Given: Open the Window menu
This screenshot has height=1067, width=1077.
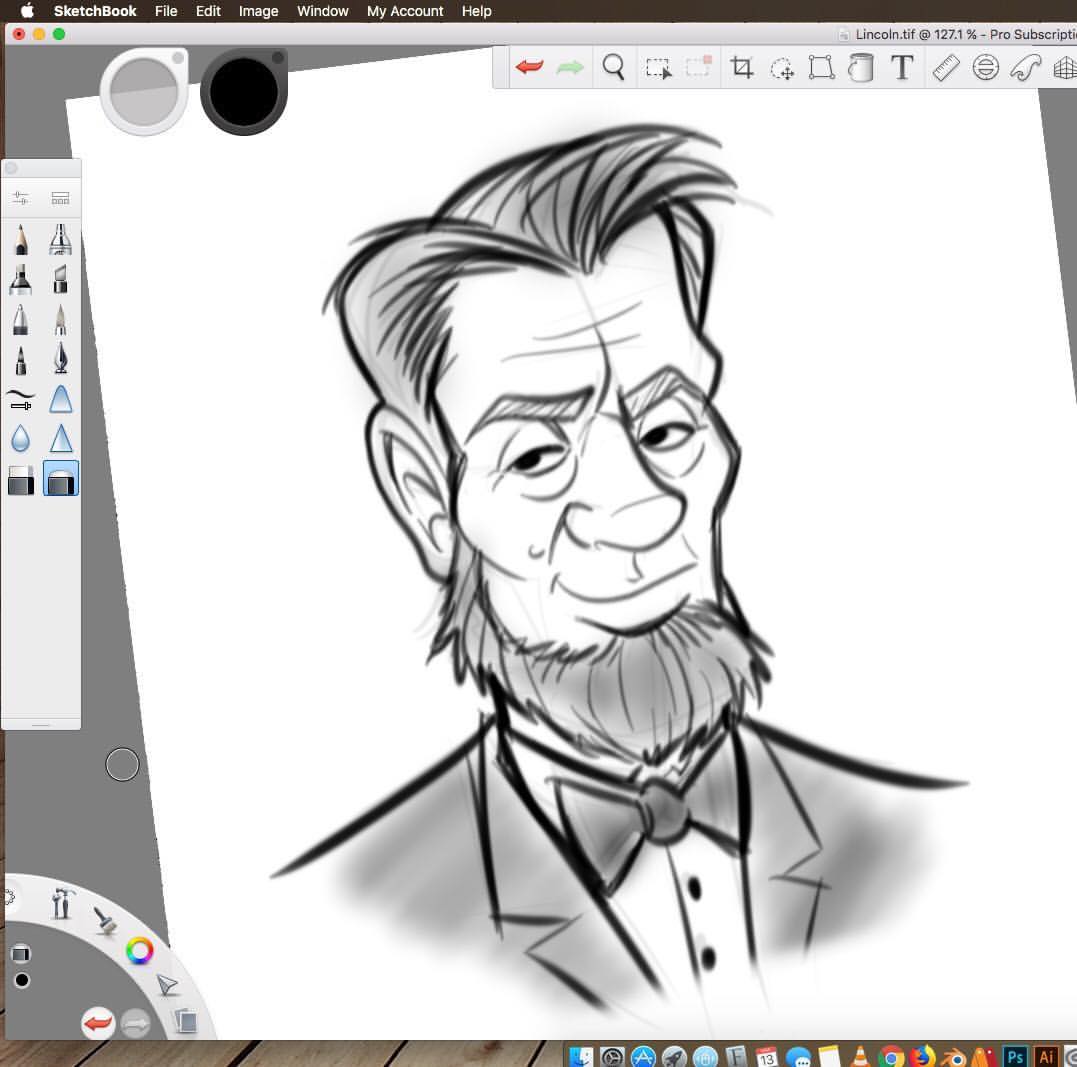Looking at the screenshot, I should point(323,11).
